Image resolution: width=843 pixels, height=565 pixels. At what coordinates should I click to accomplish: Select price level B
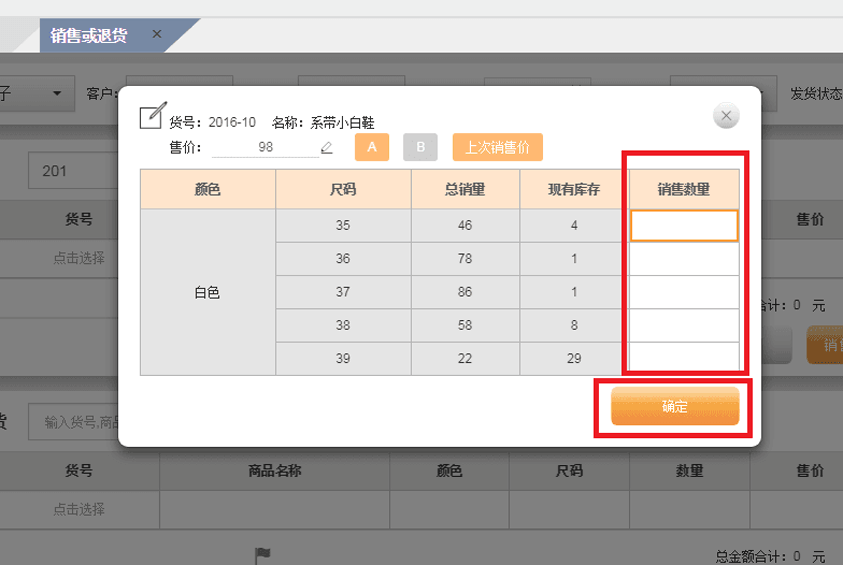point(420,148)
